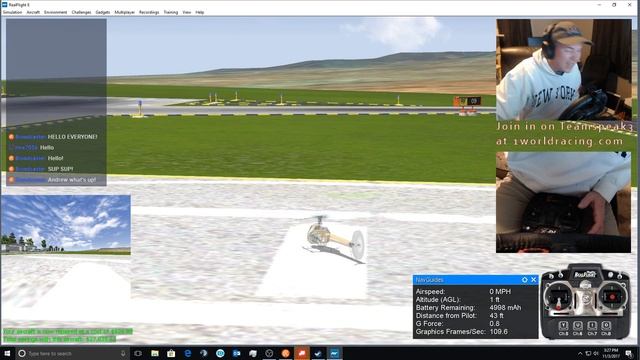This screenshot has height=360, width=640.
Task: Open Outlook from the taskbar
Action: (x=237, y=353)
